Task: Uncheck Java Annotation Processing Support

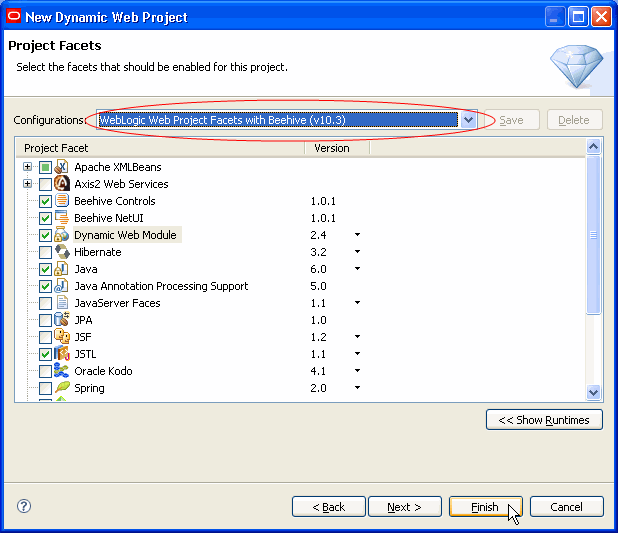Action: click(x=45, y=287)
